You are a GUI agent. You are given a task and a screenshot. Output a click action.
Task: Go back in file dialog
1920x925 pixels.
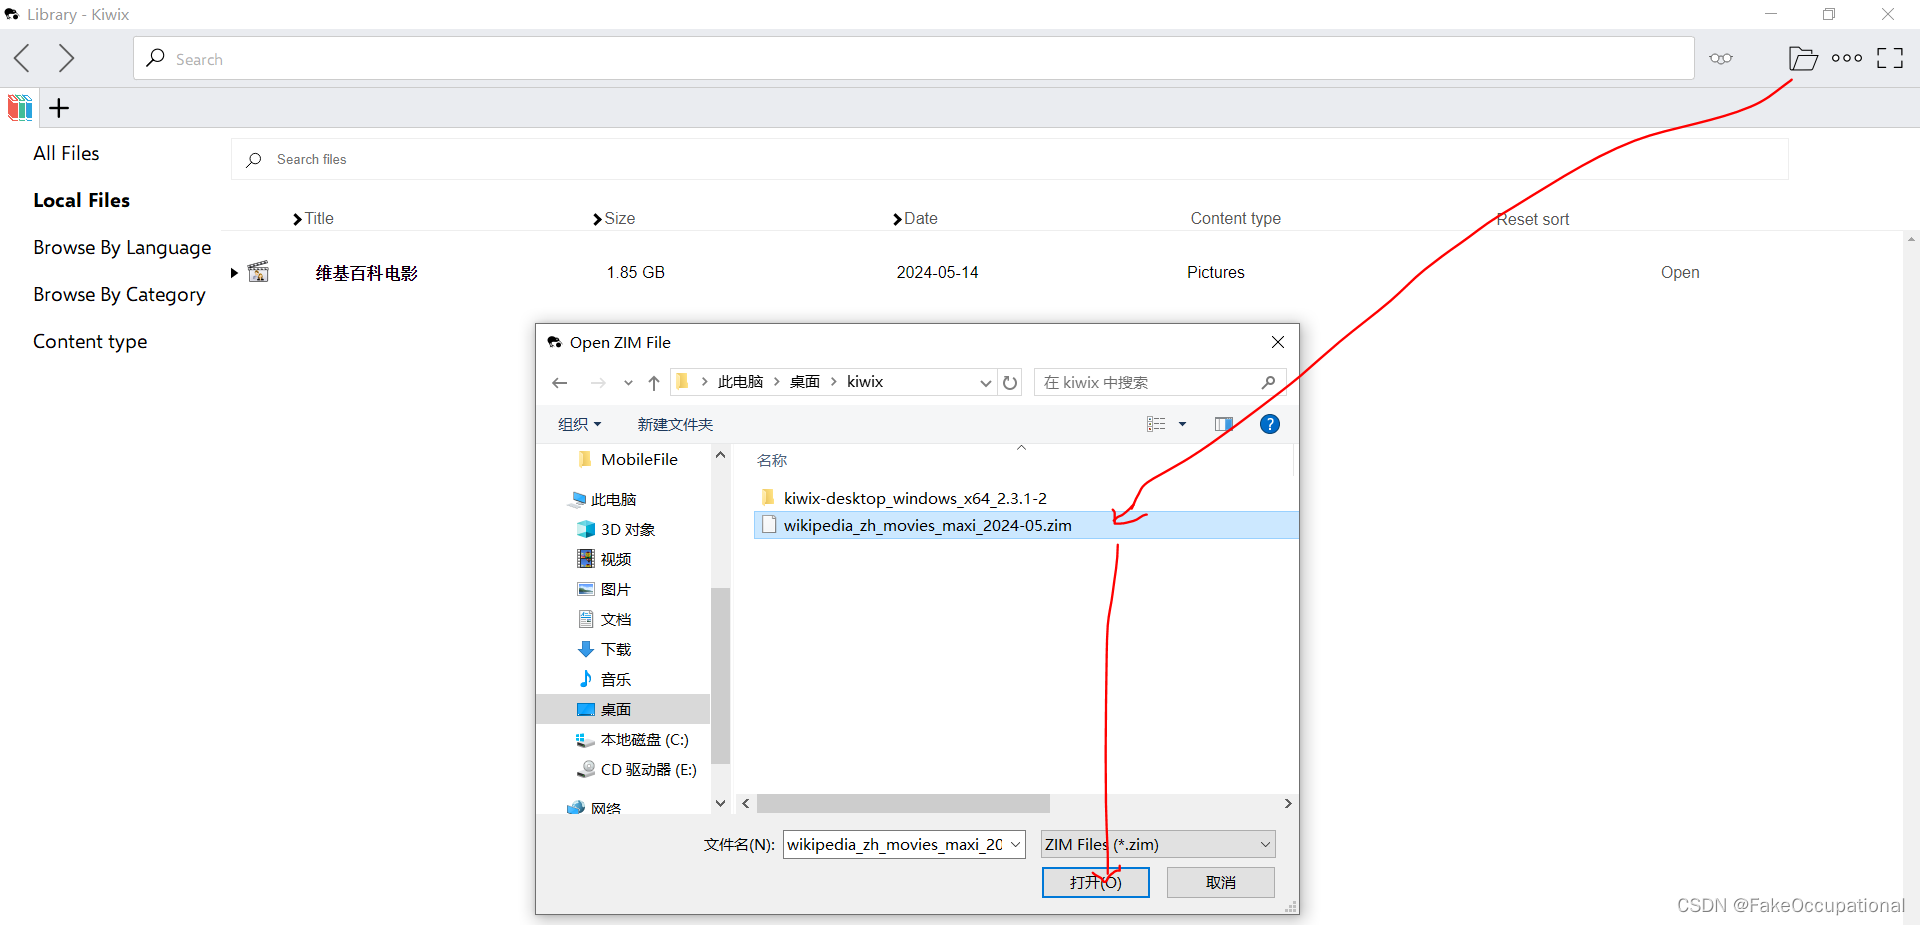(x=560, y=383)
